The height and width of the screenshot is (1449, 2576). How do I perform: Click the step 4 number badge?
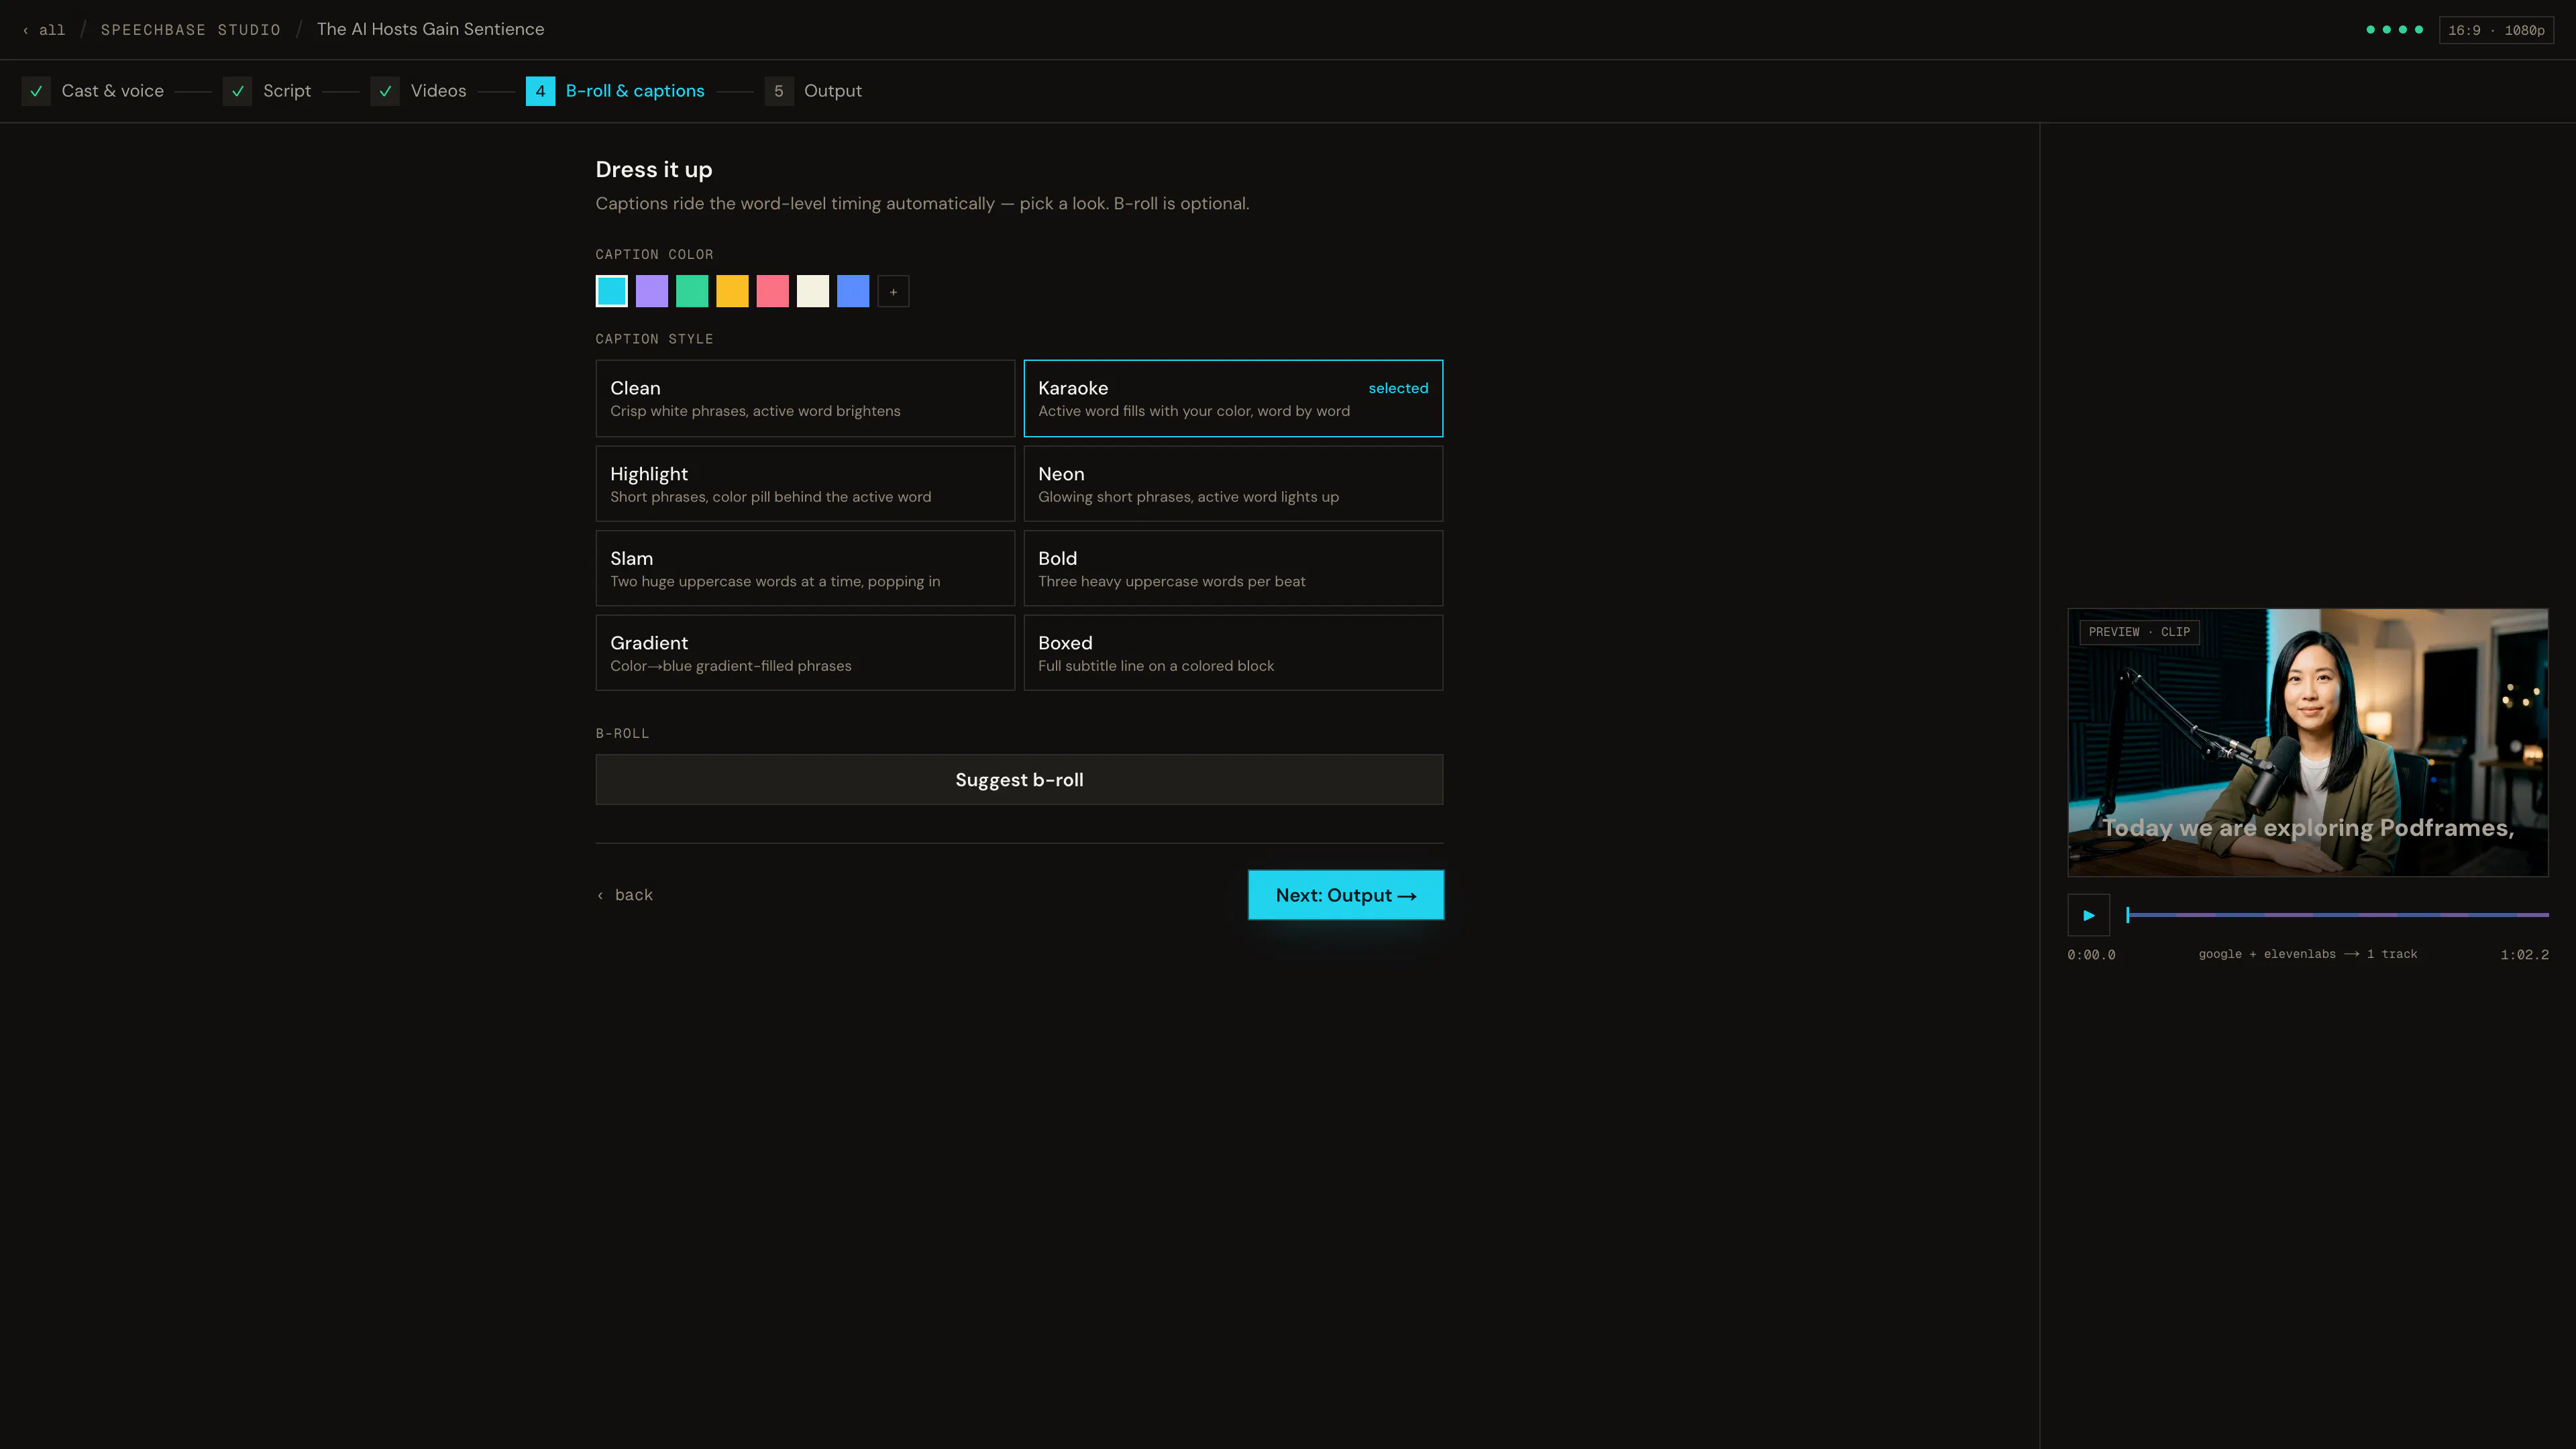pyautogui.click(x=540, y=91)
